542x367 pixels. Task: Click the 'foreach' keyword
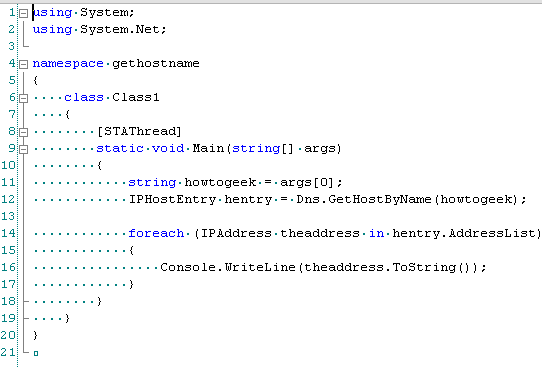tap(156, 233)
